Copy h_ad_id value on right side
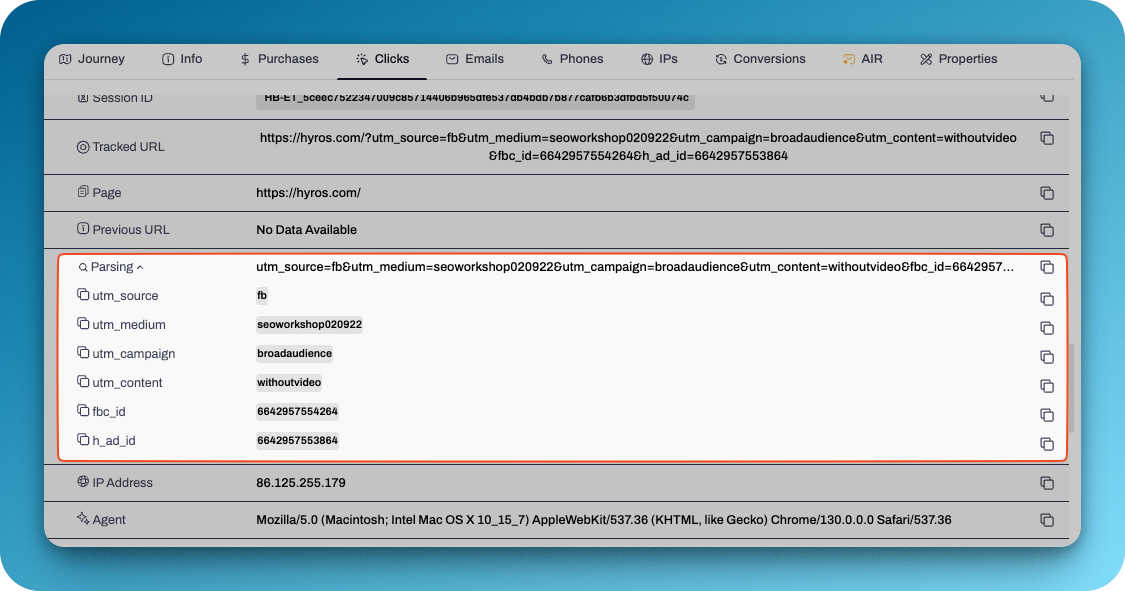 pyautogui.click(x=1047, y=444)
